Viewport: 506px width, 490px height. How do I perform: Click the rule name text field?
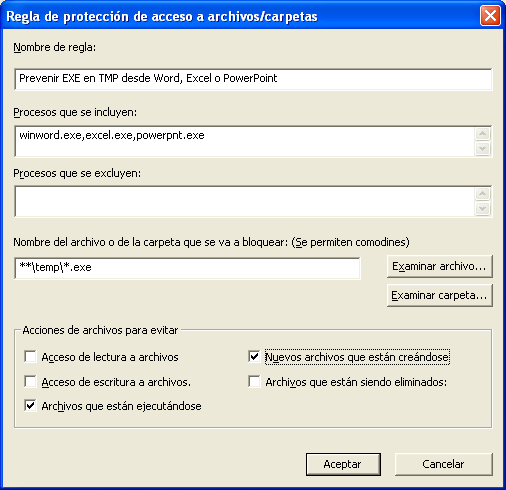[x=253, y=79]
